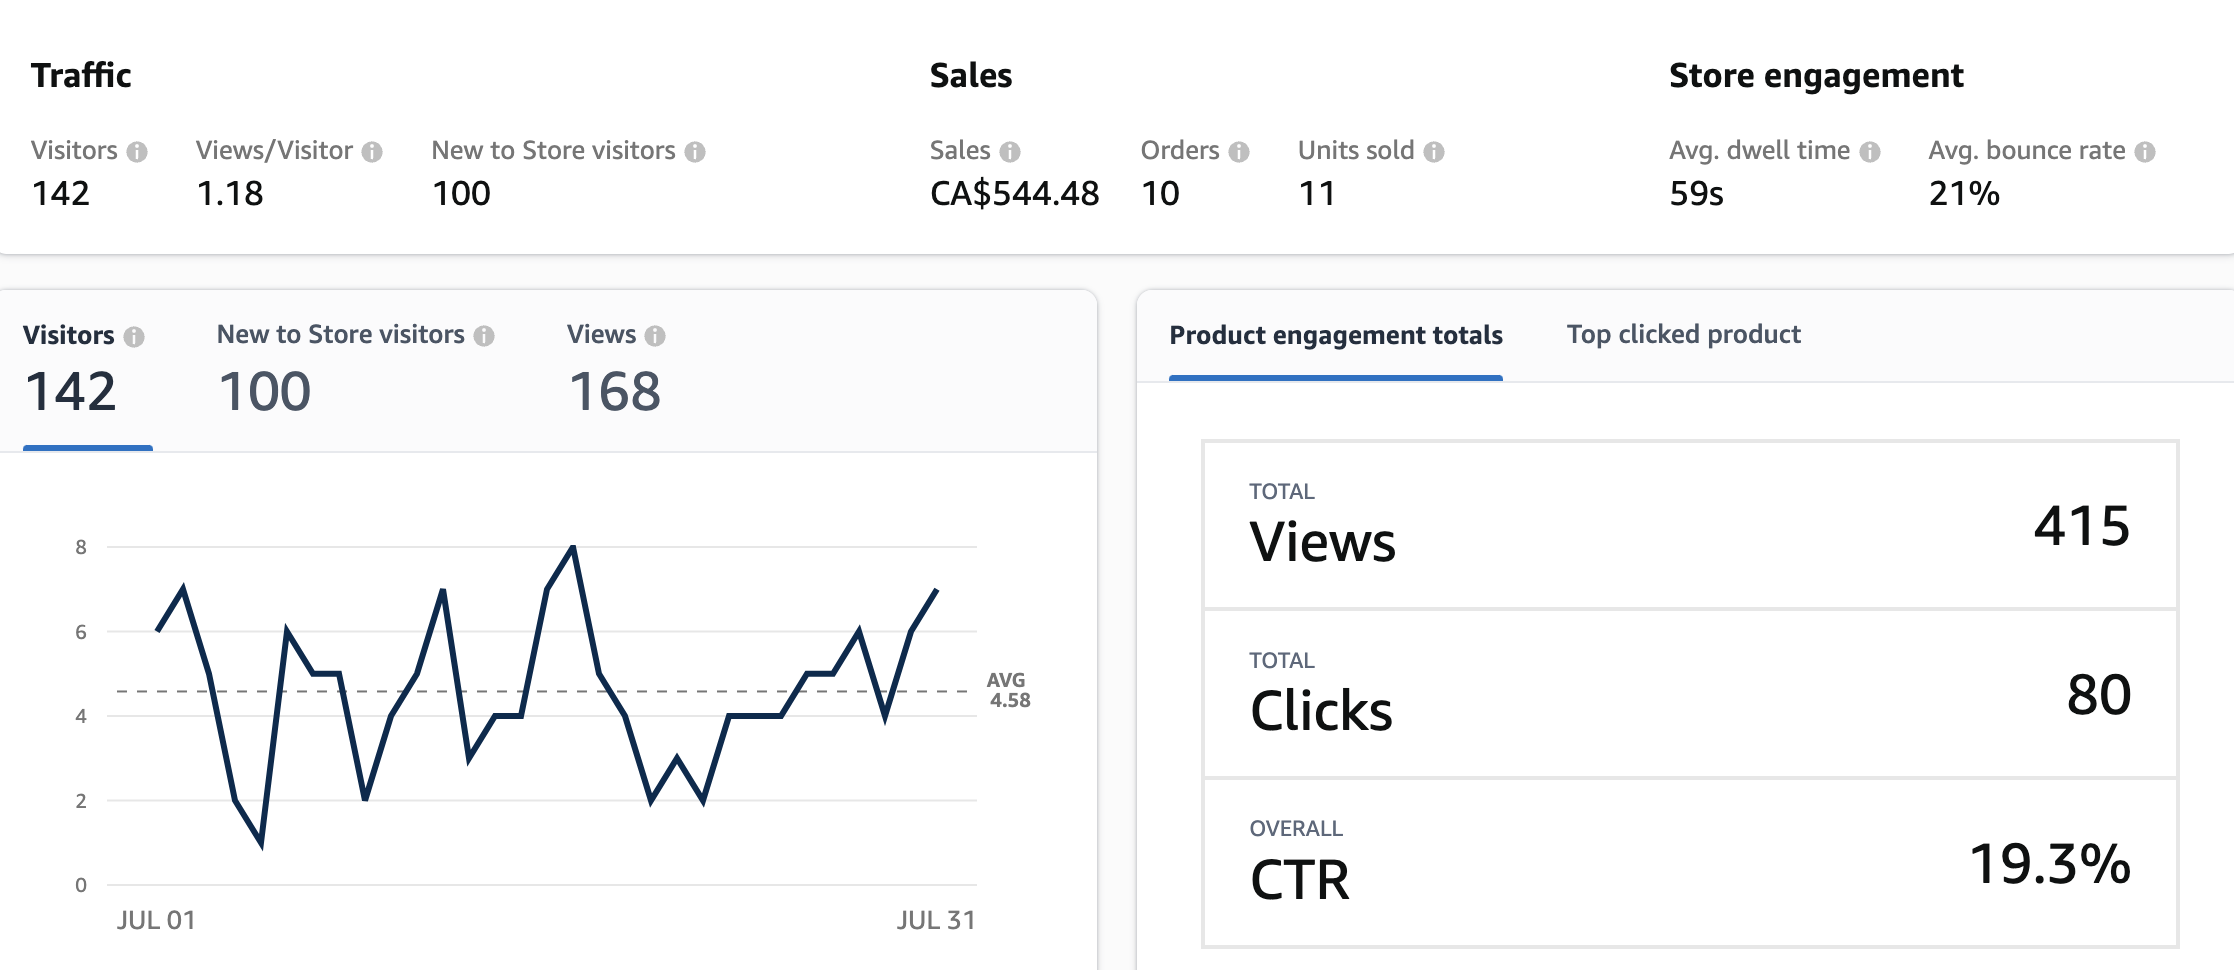
Task: Switch chart to Views 168 tab
Action: [615, 371]
